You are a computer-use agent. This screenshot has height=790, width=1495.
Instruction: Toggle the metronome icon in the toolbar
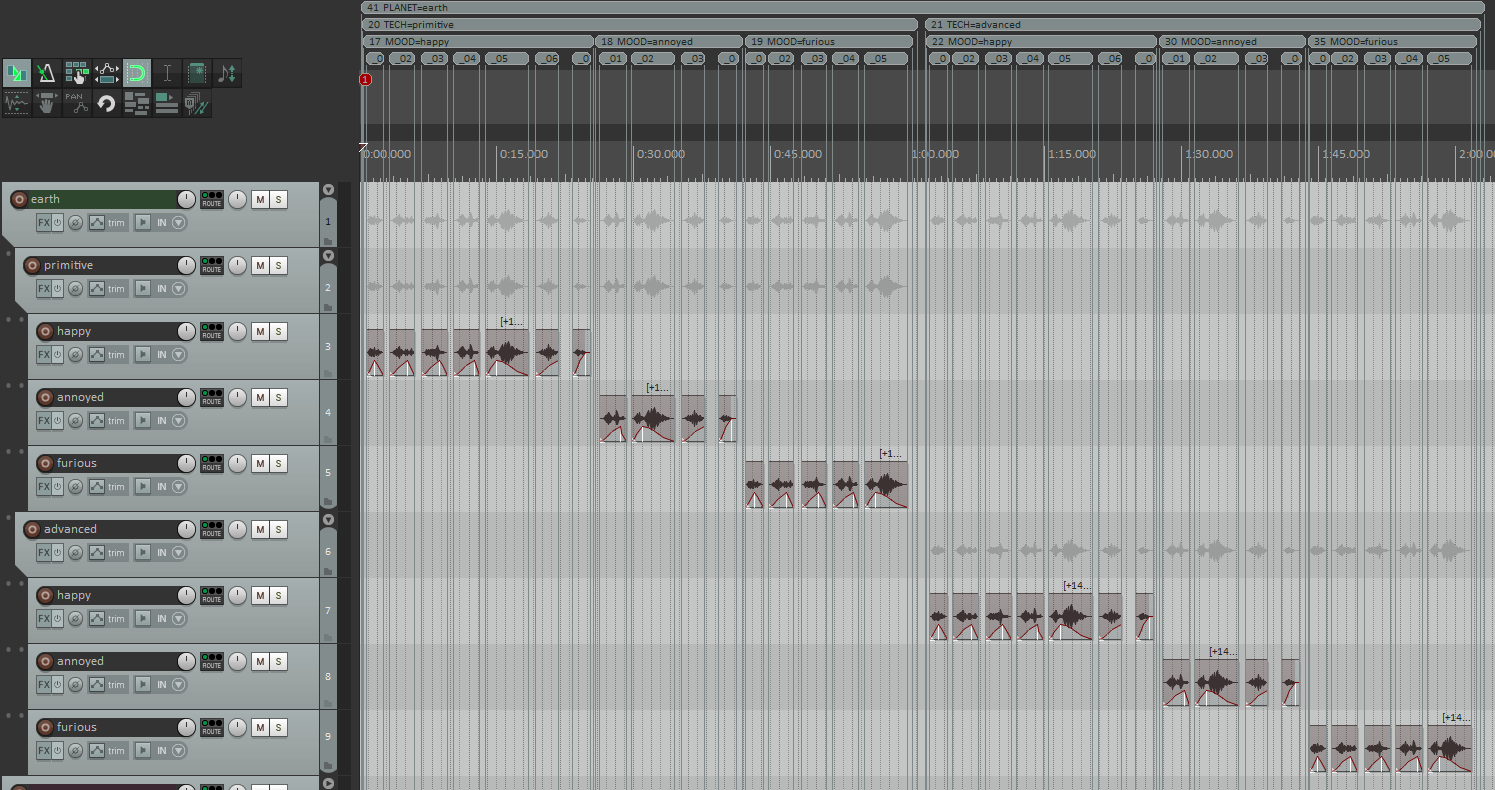46,73
